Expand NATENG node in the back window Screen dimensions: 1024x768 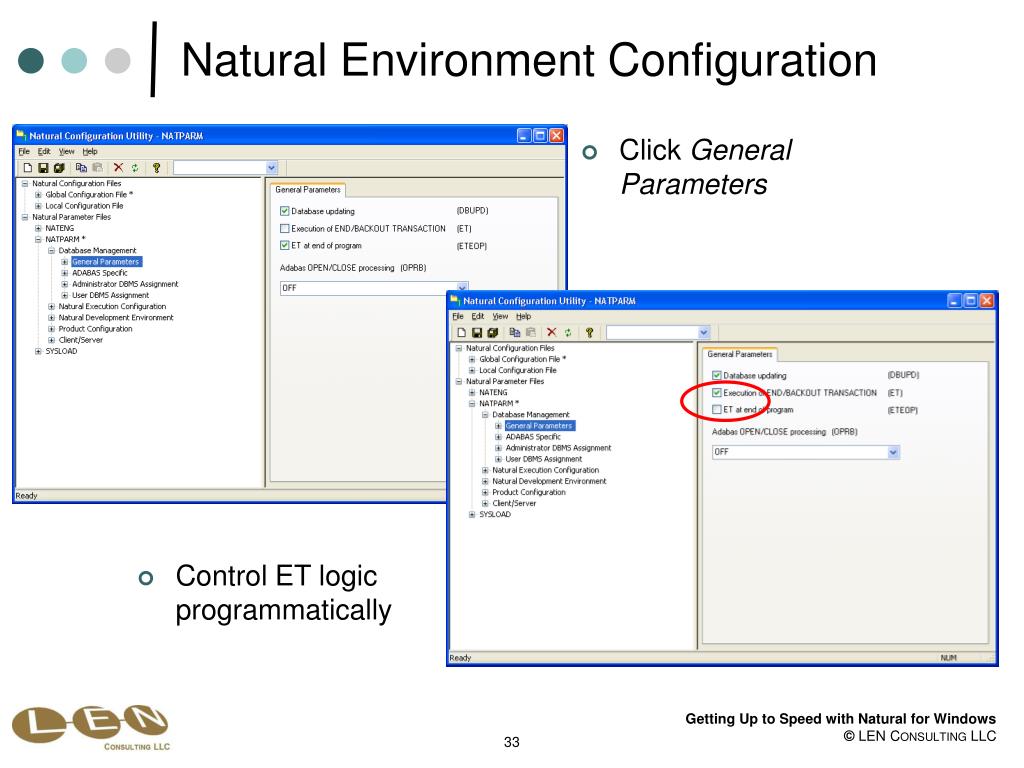(38, 228)
